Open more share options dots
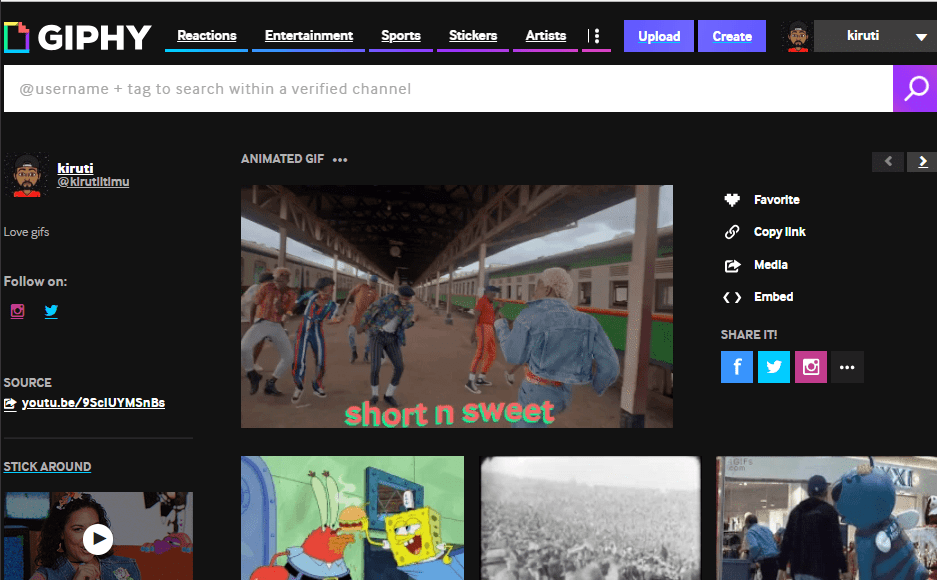Image resolution: width=937 pixels, height=580 pixels. [x=847, y=367]
